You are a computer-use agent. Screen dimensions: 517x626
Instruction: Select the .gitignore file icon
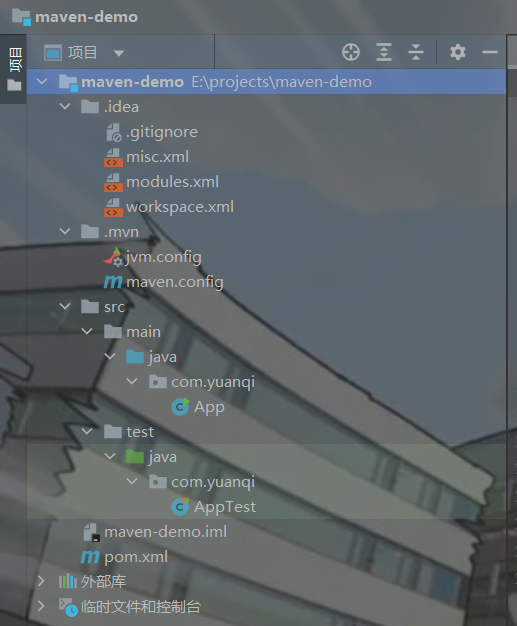pyautogui.click(x=113, y=132)
